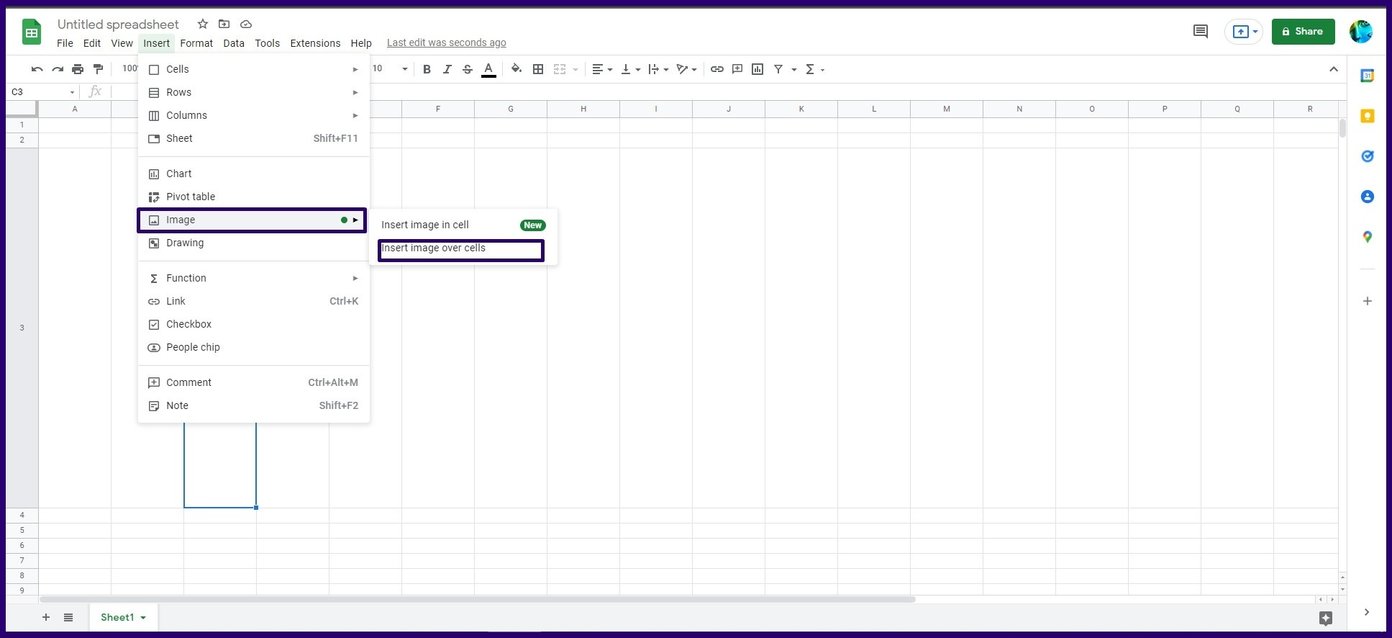The image size is (1392, 638).
Task: Open the Help menu
Action: click(x=361, y=43)
